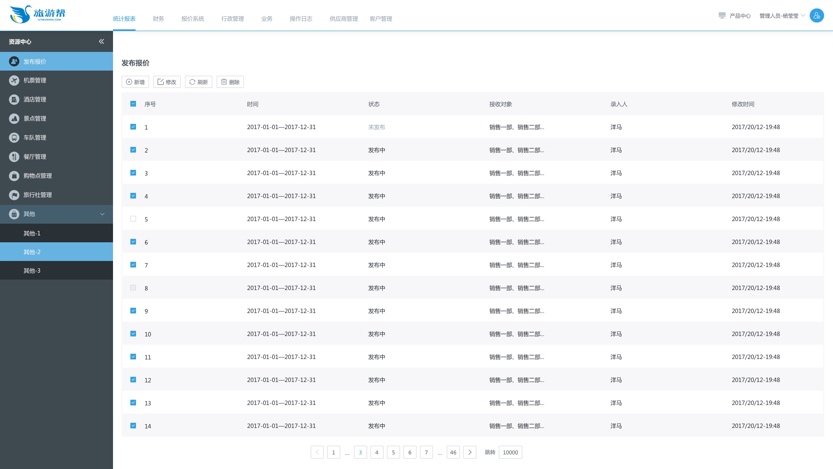
Task: Collapse the 其他 sidebar group
Action: 102,214
